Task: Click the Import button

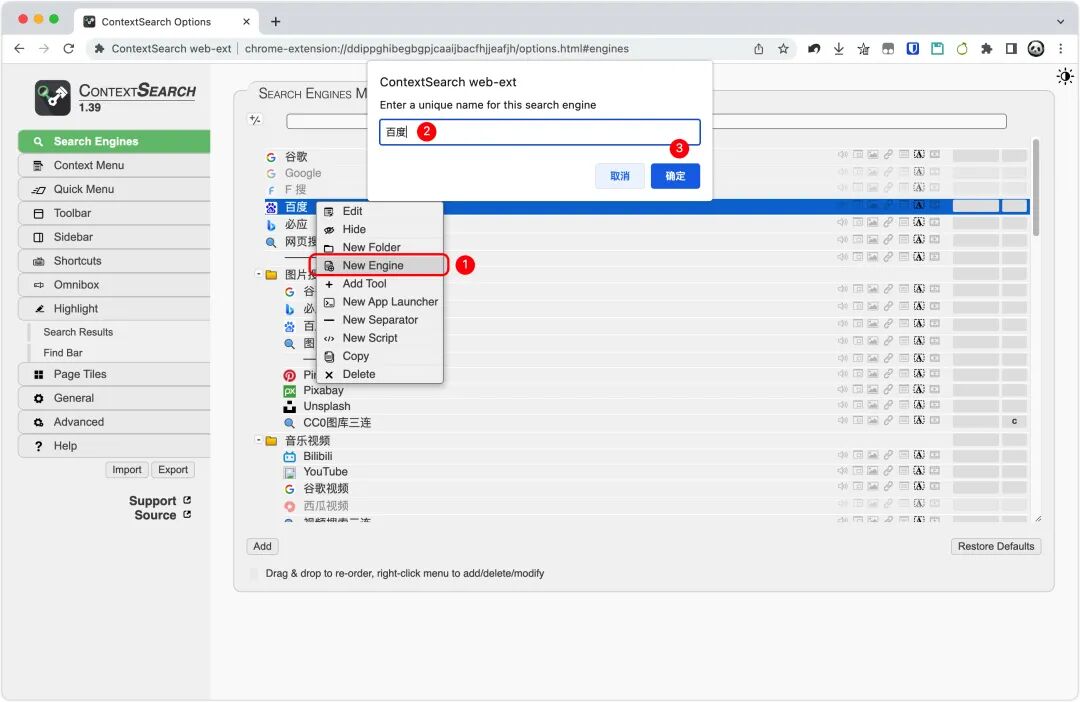Action: point(127,469)
